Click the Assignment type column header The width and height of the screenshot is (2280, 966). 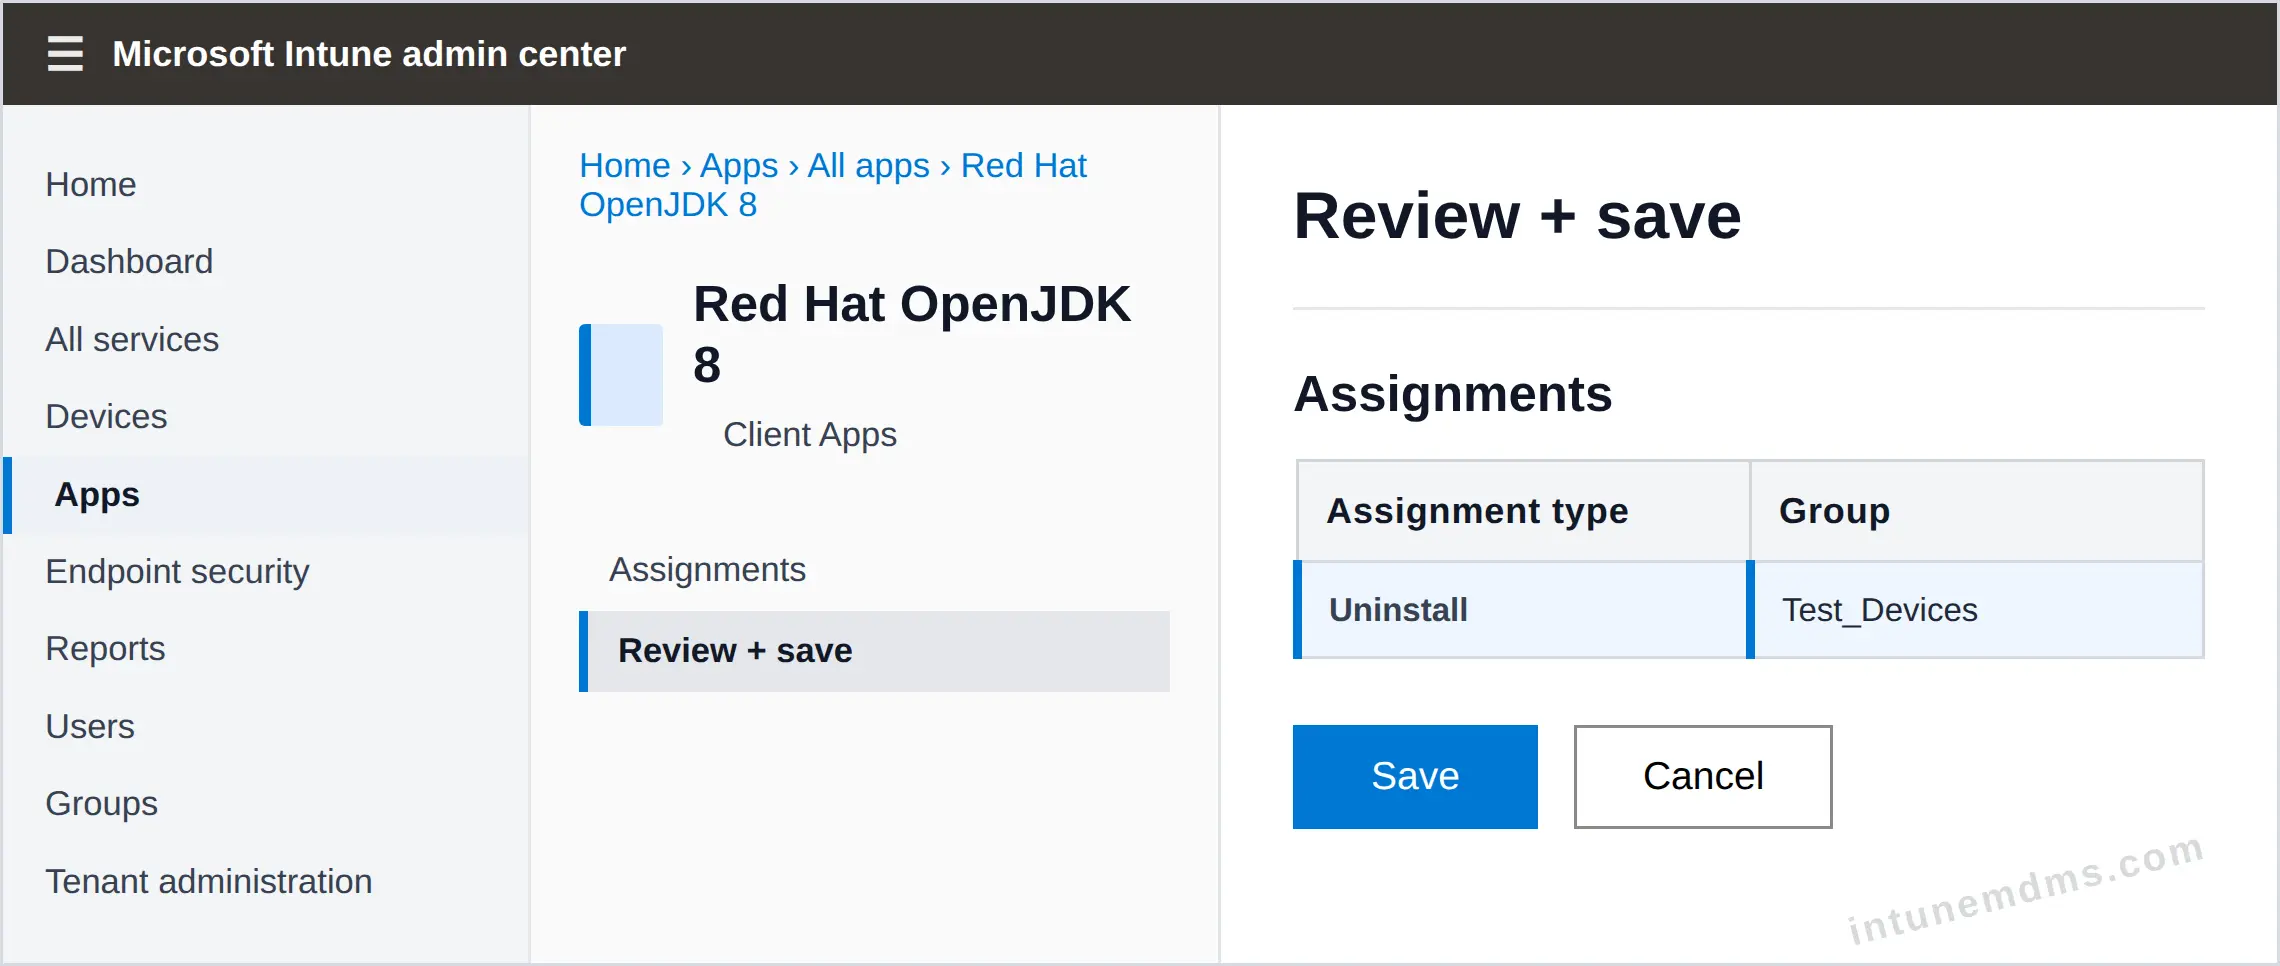(1523, 511)
